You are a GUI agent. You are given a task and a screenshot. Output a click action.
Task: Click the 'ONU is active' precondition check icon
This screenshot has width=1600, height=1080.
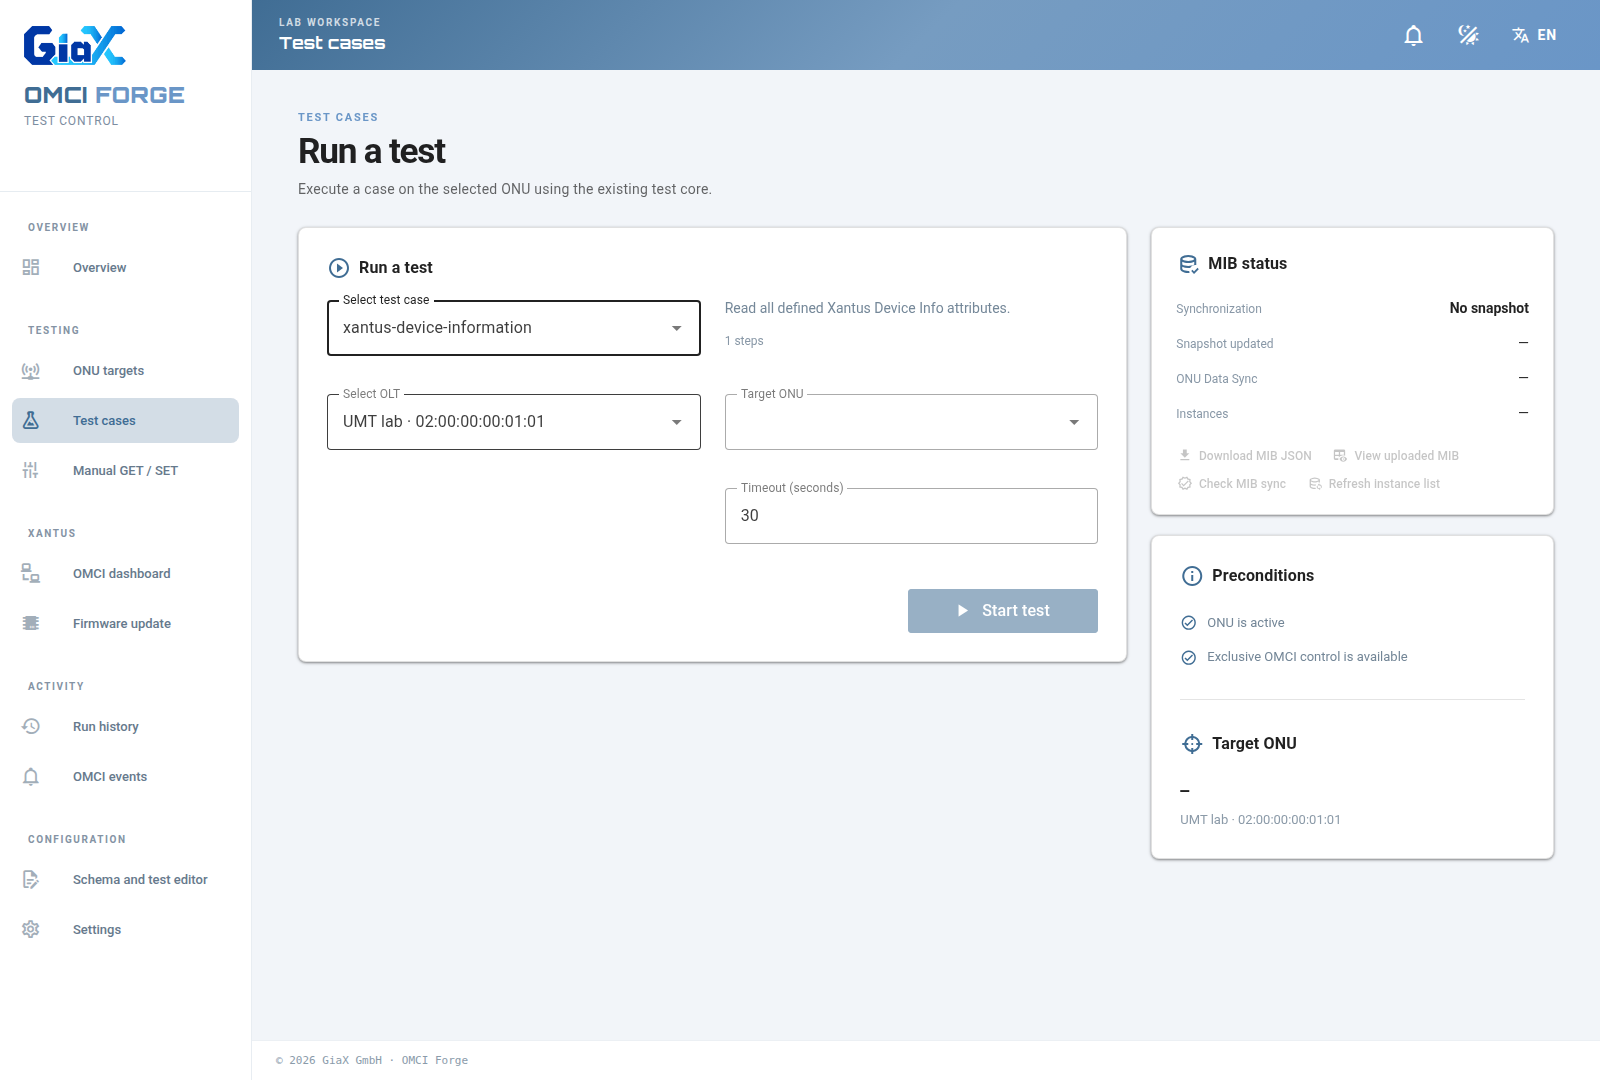1189,623
